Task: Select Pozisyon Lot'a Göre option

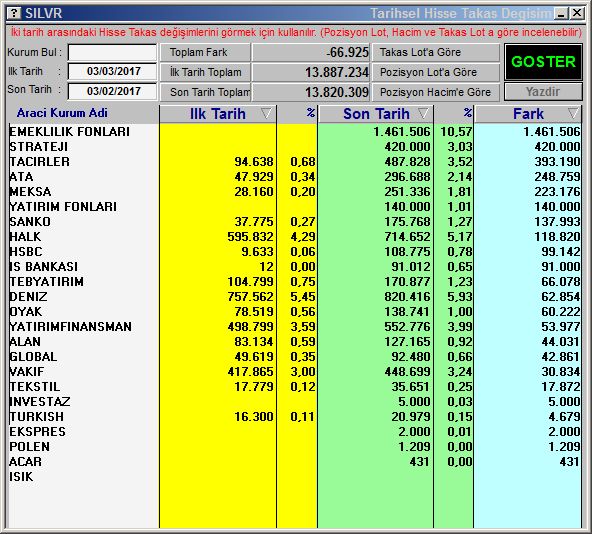Action: tap(436, 72)
